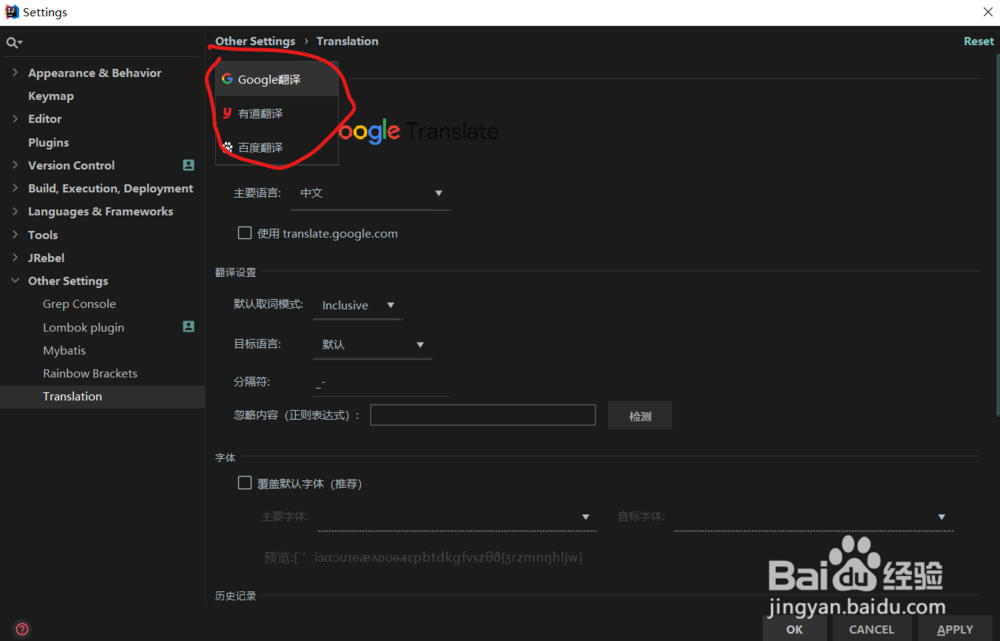Viewport: 1000px width, 641px height.
Task: Open Plugins settings
Action: point(48,142)
